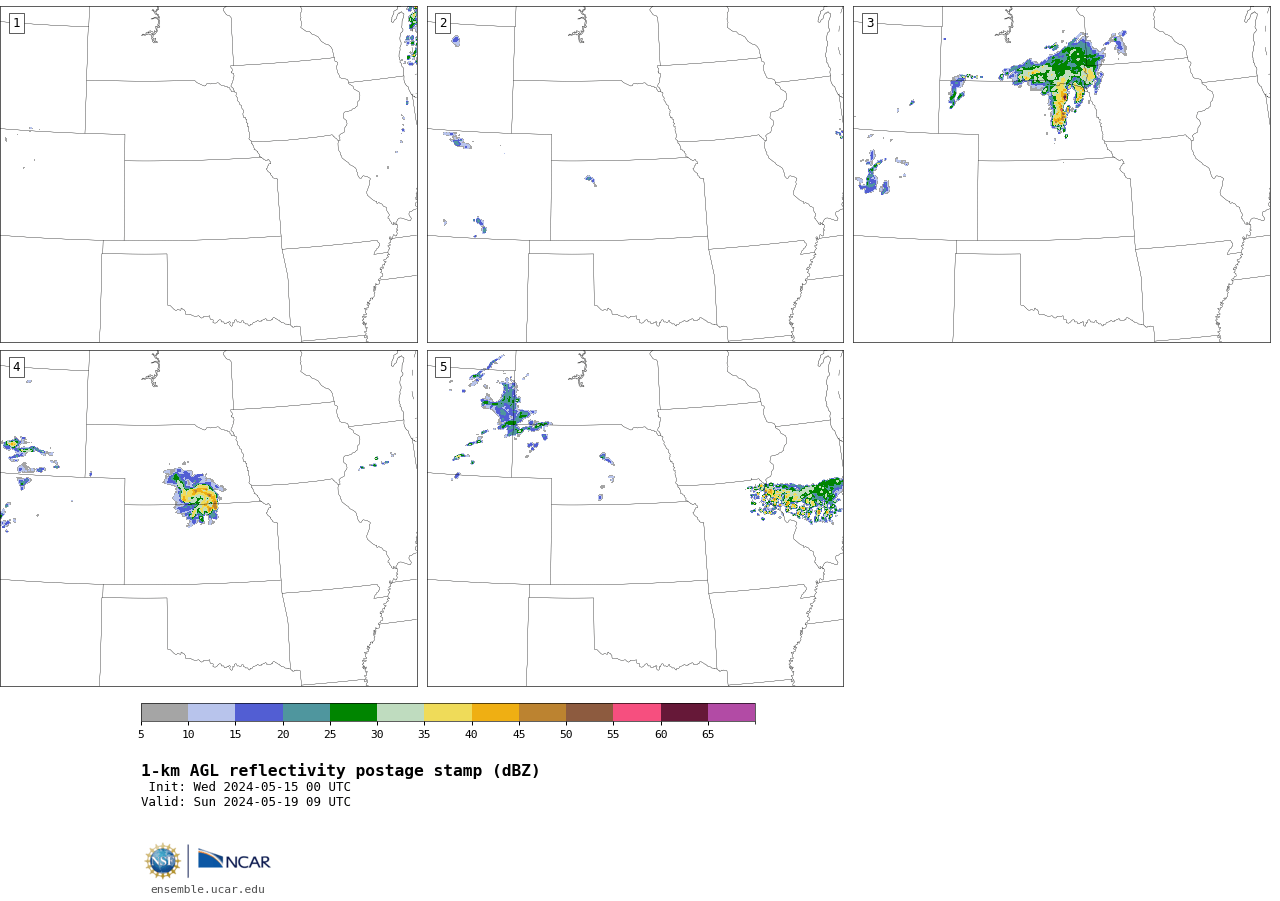Open ensemble member 1 reflectivity map
This screenshot has width=1280, height=901.
click(x=209, y=174)
